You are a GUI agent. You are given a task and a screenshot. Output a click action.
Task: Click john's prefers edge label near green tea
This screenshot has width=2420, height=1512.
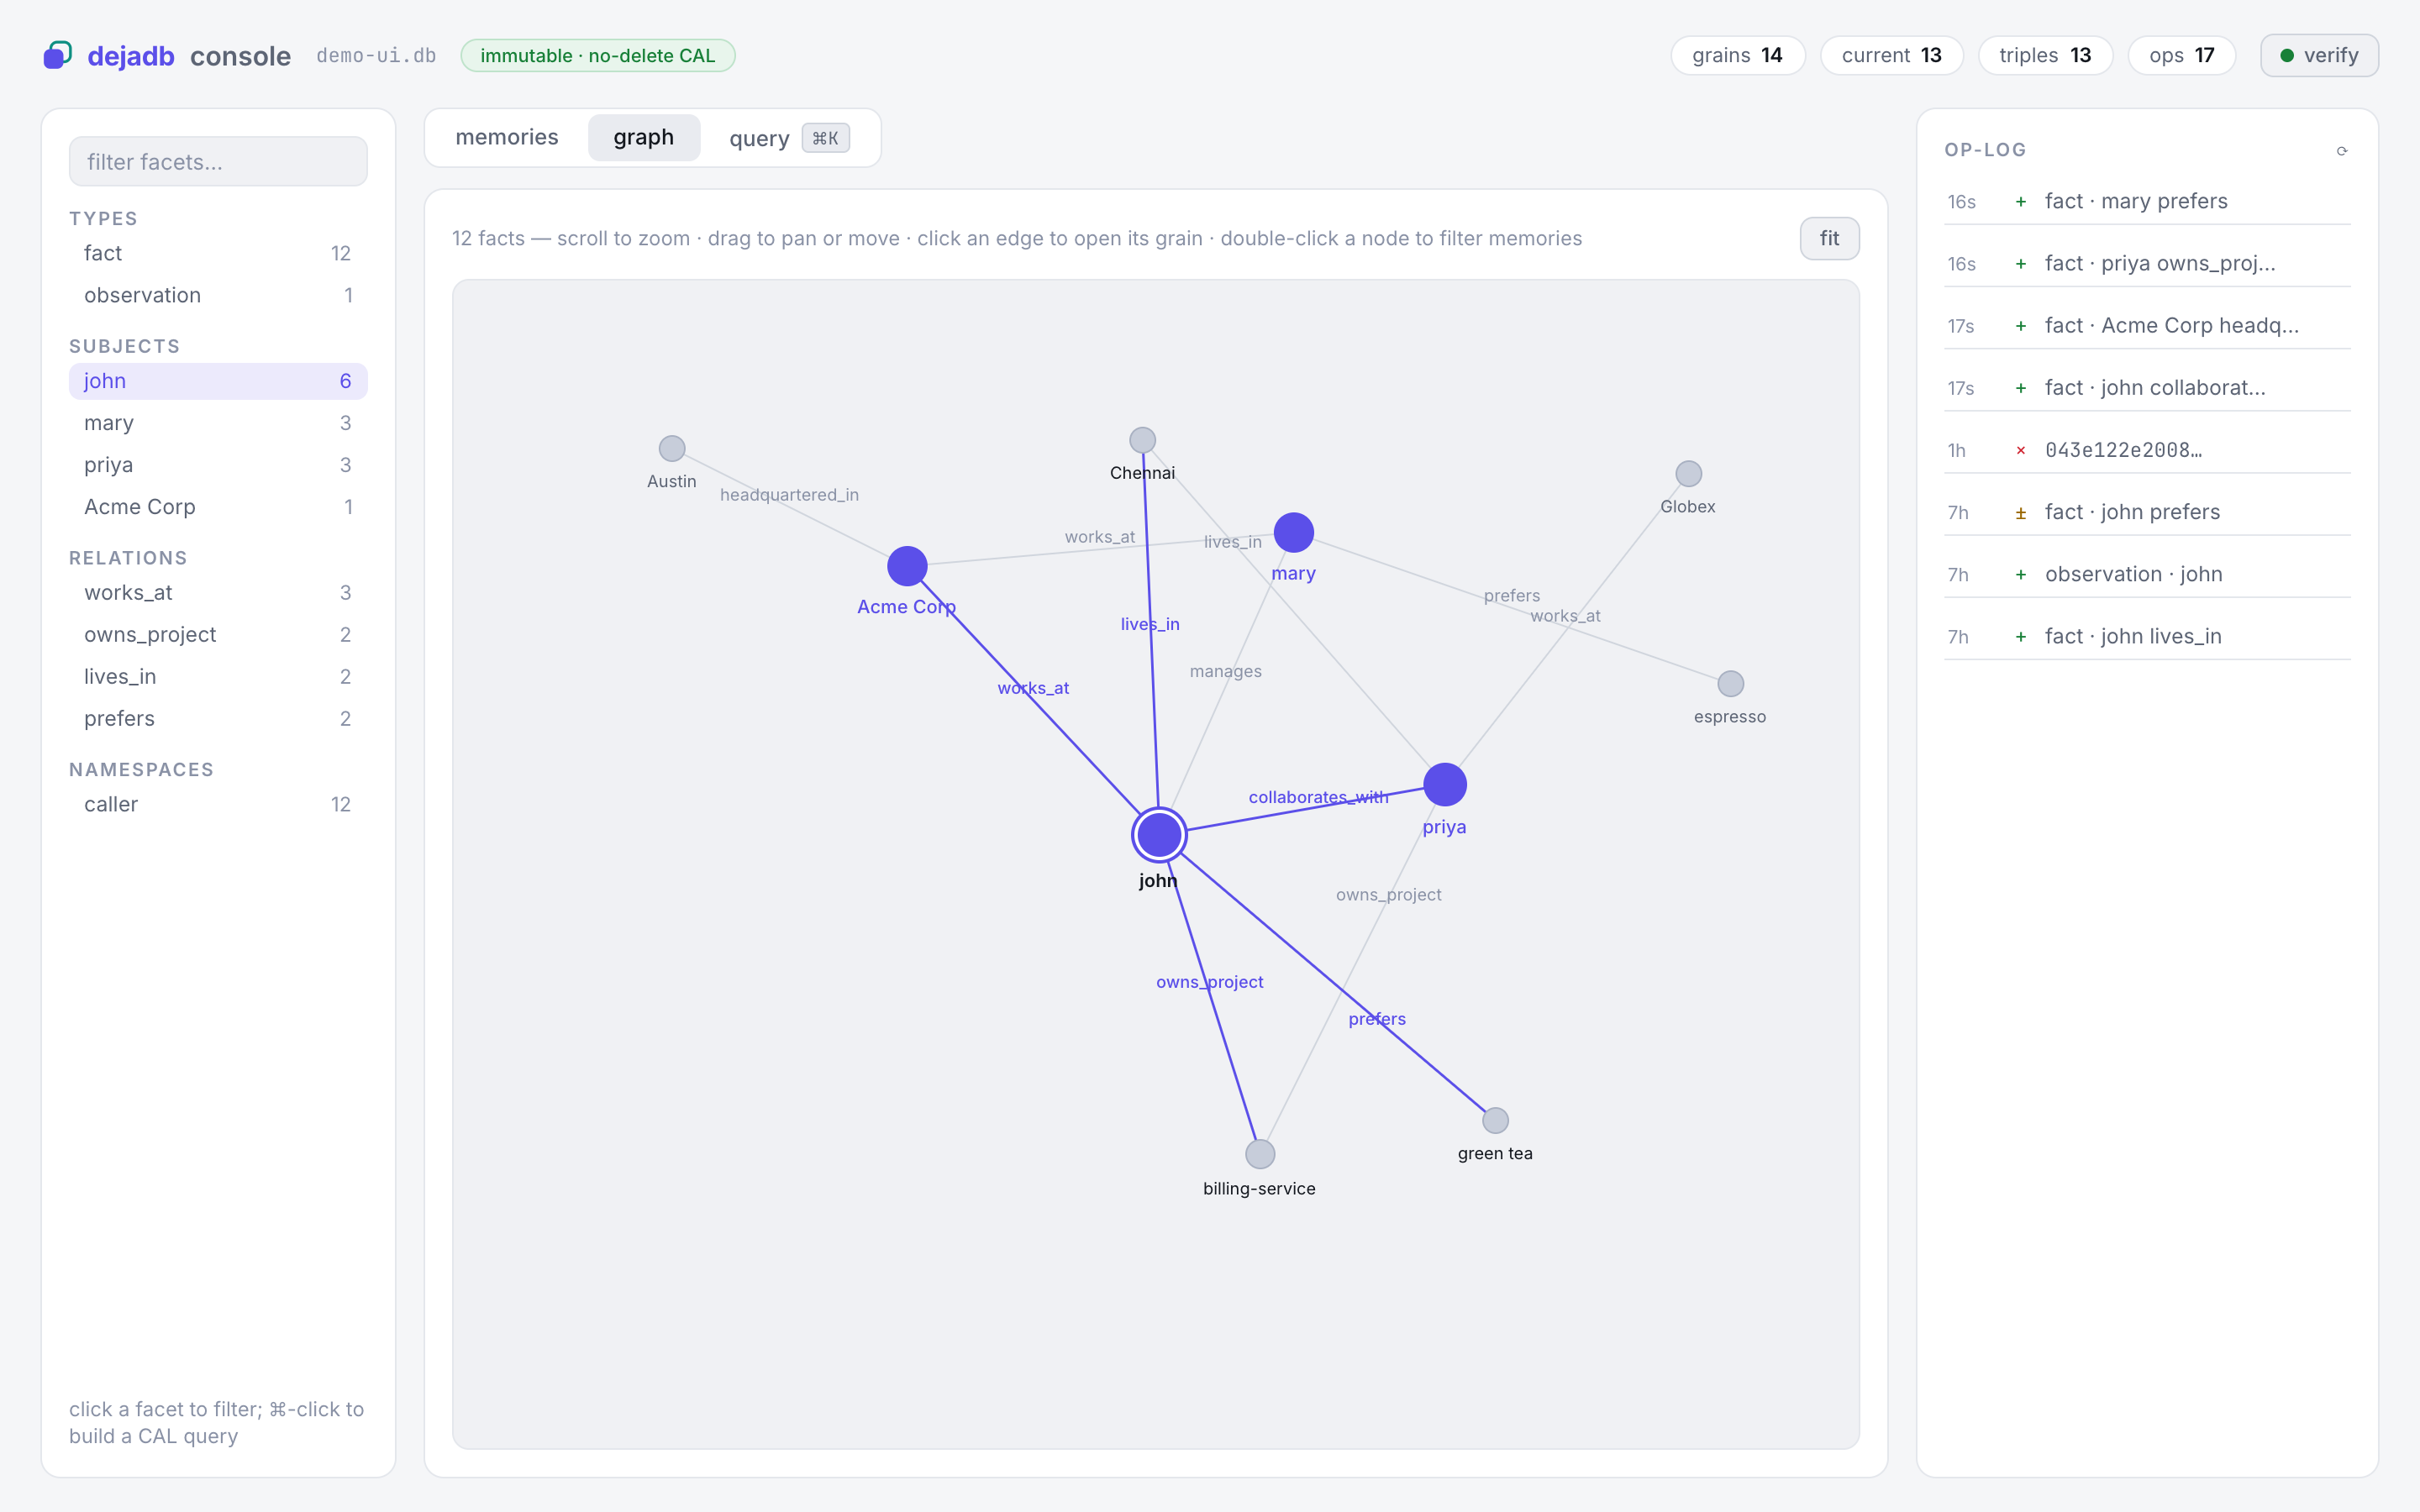1377,1019
